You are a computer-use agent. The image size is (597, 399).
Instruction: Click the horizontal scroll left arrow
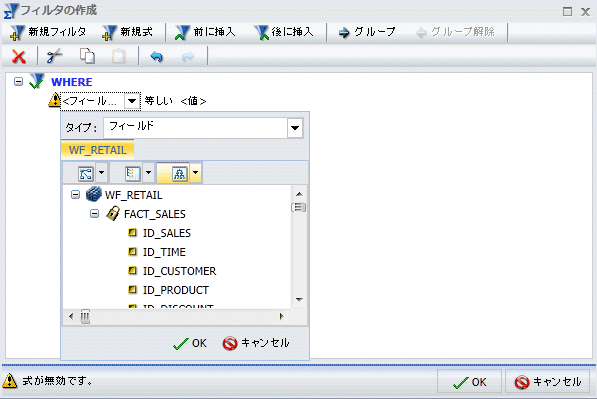(71, 316)
